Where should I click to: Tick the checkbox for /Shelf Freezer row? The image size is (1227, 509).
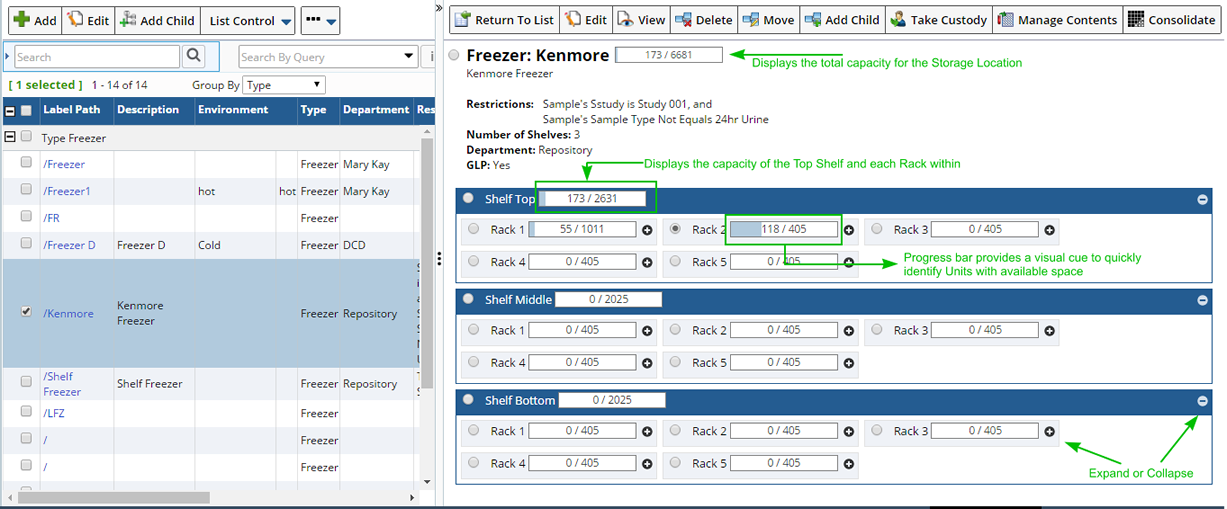(x=26, y=381)
